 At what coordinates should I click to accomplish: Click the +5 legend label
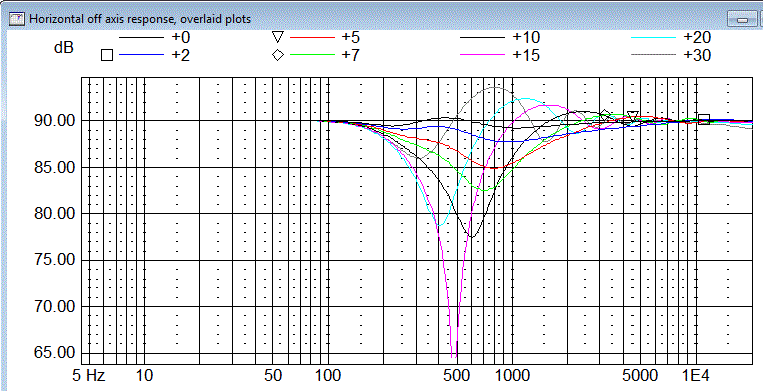pos(350,37)
